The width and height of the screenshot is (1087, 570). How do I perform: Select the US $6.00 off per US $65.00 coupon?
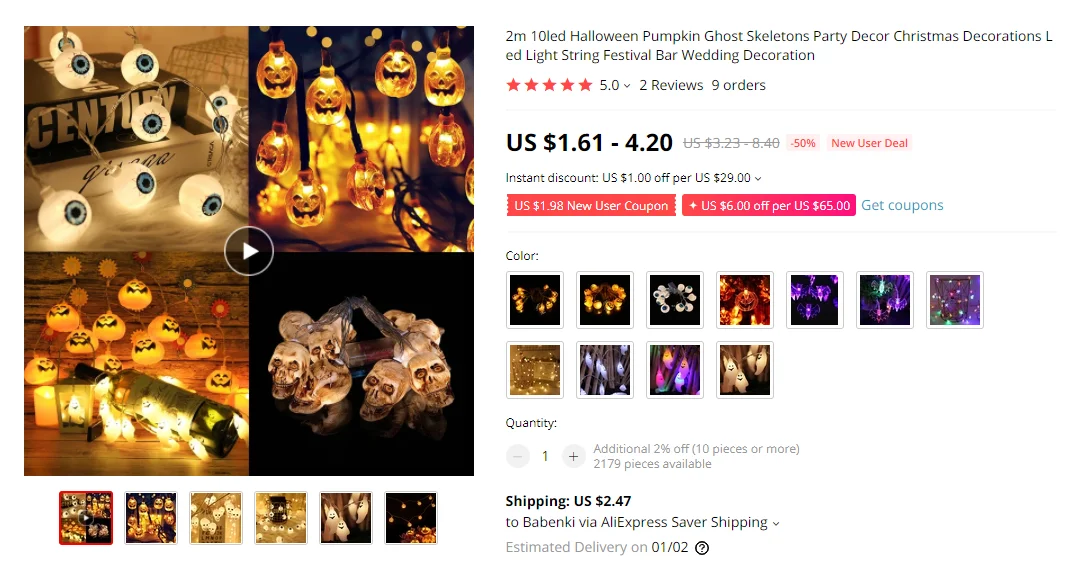(x=769, y=205)
